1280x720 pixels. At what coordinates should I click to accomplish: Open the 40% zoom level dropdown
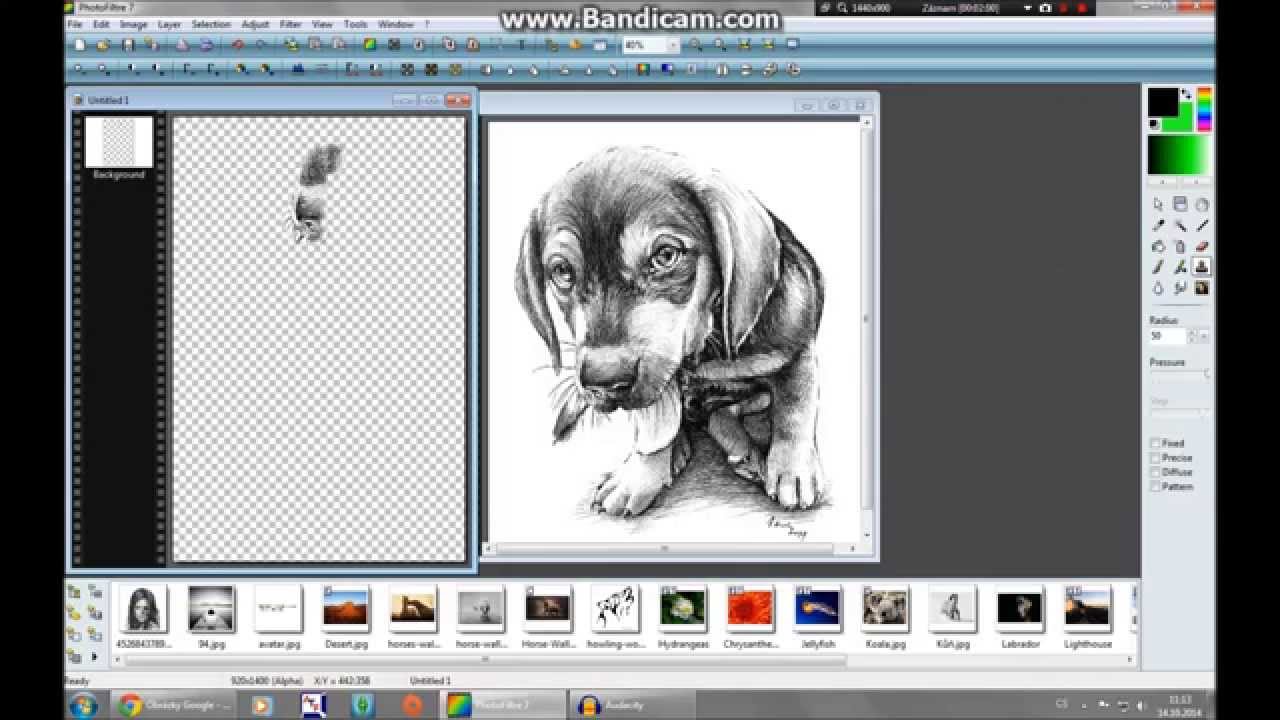(673, 45)
